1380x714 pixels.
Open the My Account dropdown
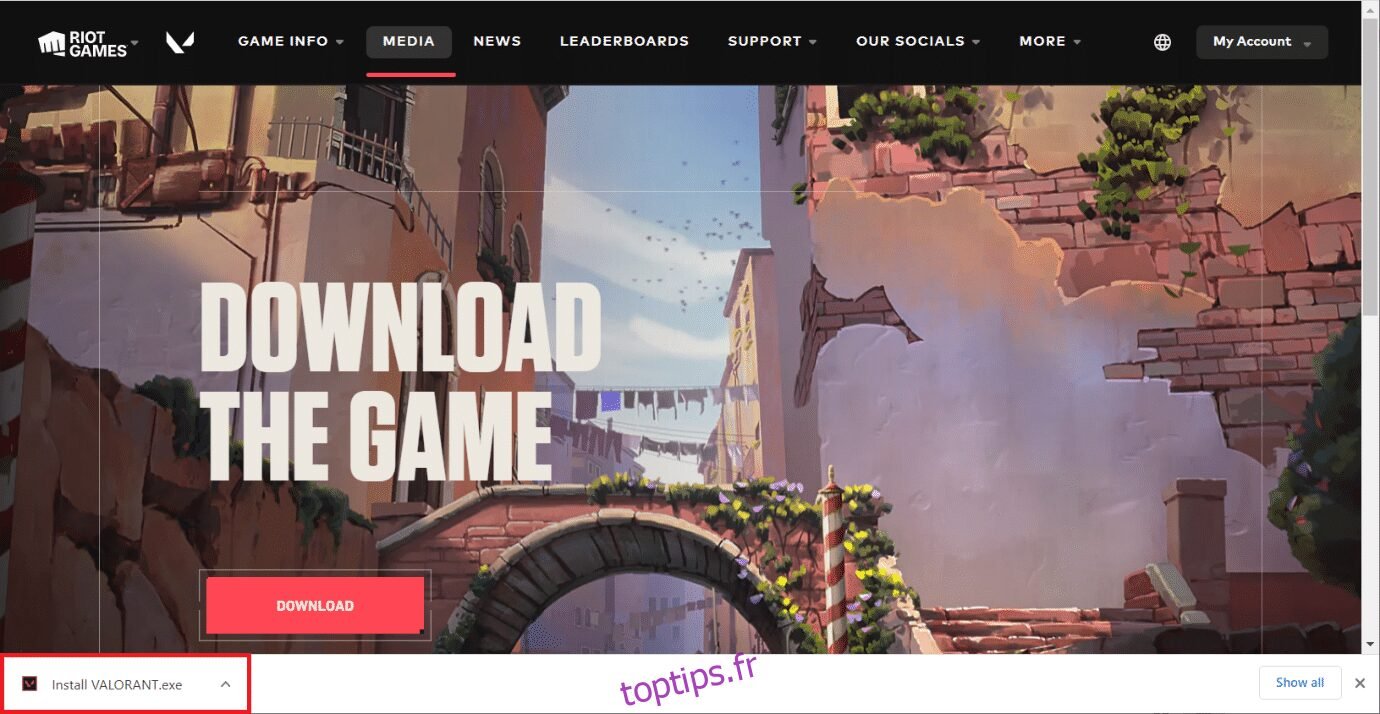click(x=1262, y=42)
